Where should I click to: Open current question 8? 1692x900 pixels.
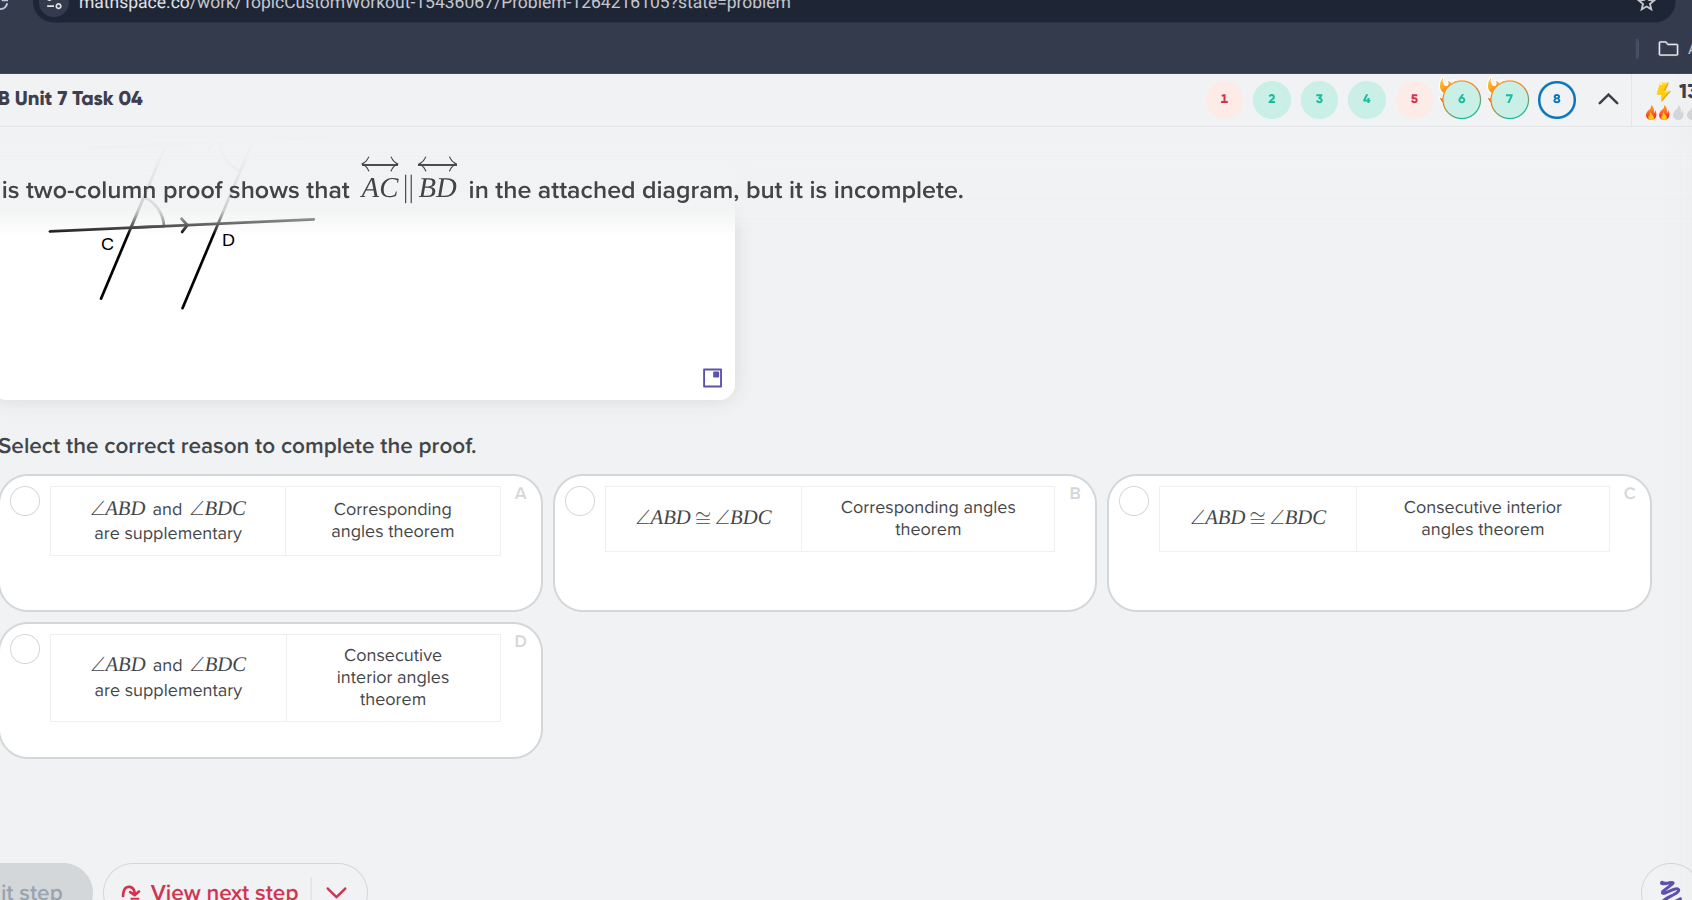coord(1556,100)
